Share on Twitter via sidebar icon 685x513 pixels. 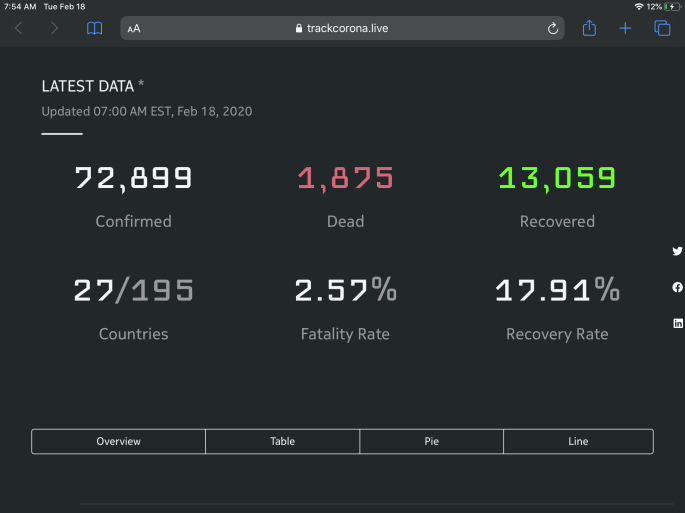pos(678,252)
